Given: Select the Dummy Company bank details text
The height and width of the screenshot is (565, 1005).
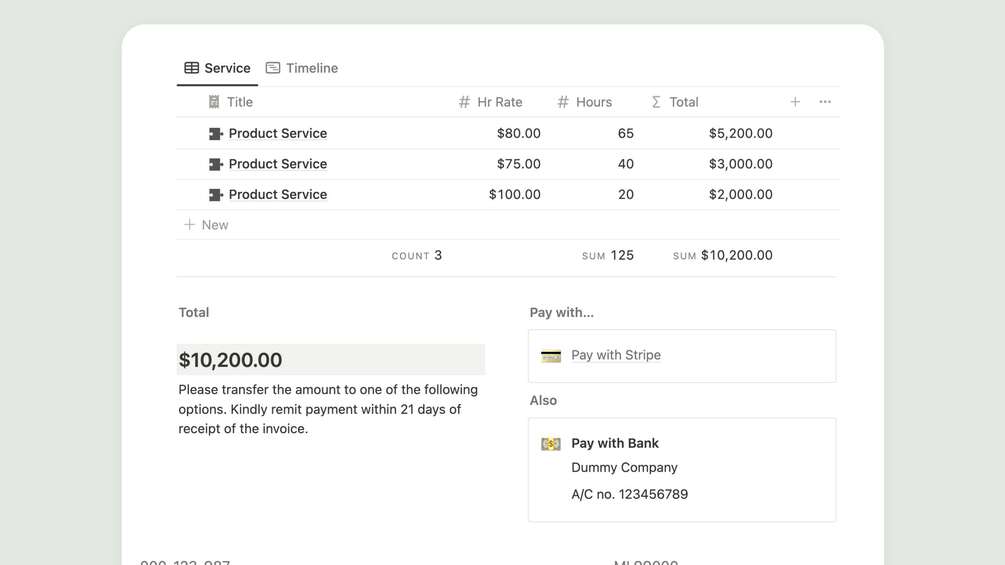Looking at the screenshot, I should tap(624, 468).
